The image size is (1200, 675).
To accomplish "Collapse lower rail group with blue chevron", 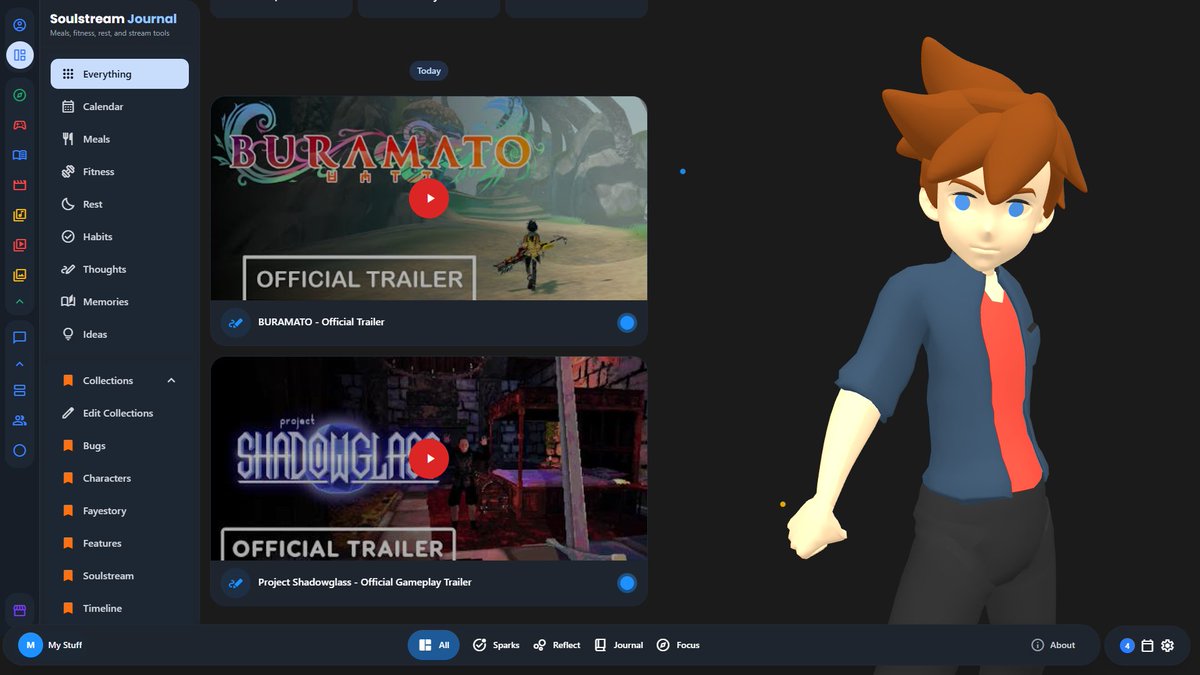I will click(x=19, y=364).
